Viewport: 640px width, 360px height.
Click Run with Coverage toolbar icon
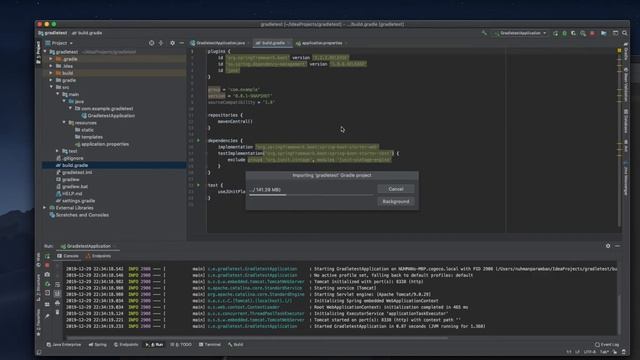573,33
